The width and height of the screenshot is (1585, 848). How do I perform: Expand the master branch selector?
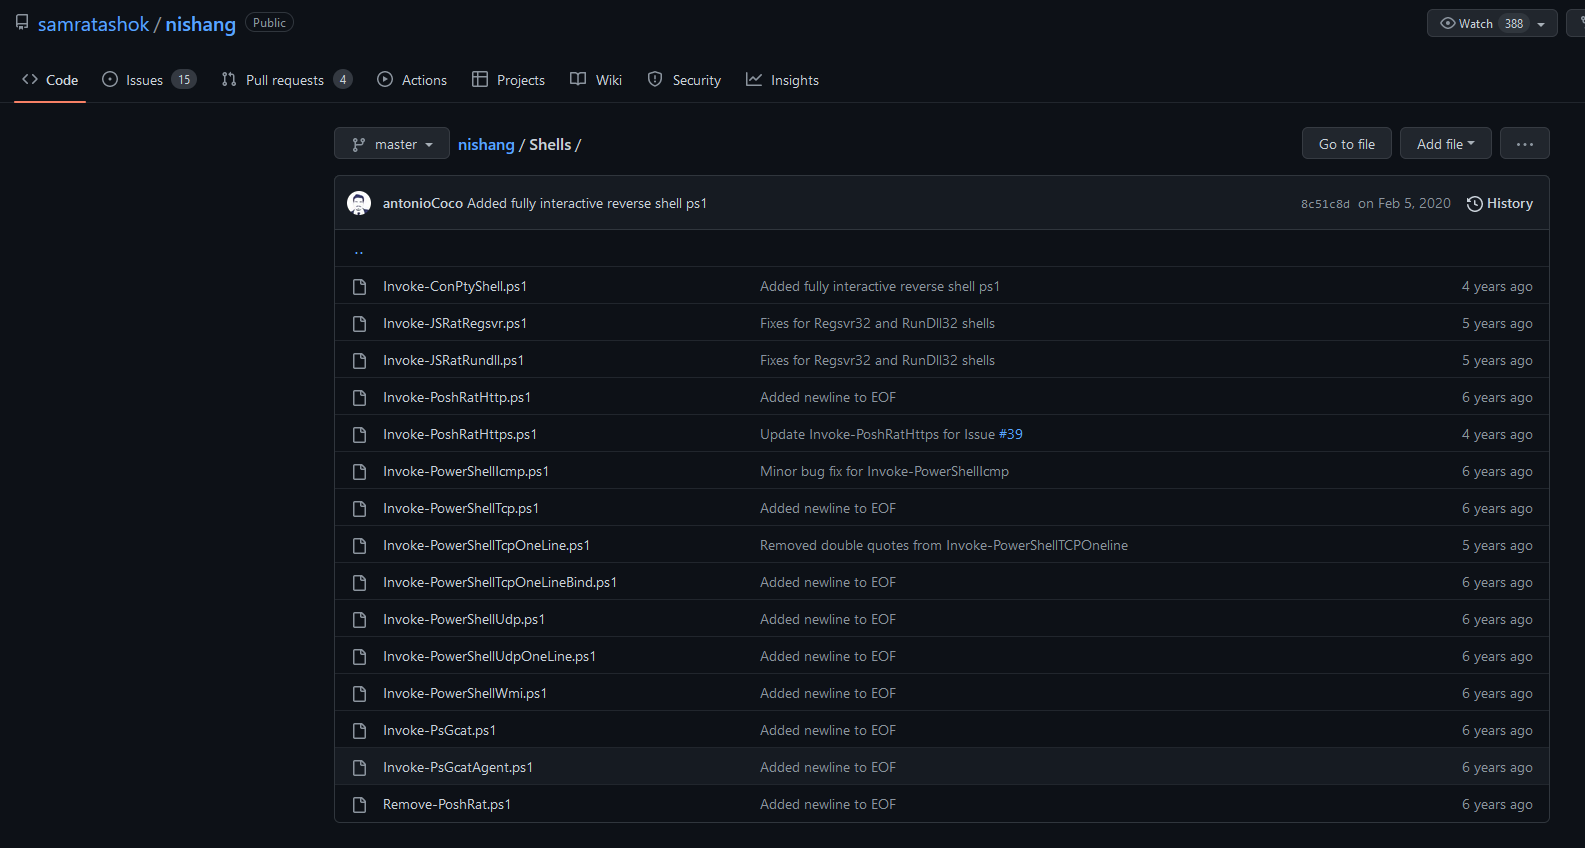[392, 144]
